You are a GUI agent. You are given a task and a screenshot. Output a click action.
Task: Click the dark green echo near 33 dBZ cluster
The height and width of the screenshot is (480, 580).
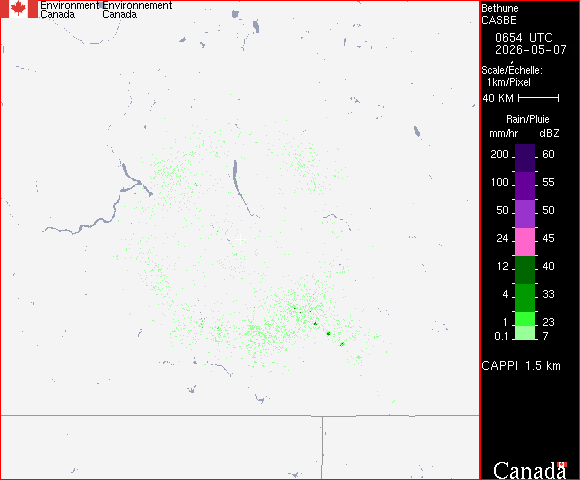coord(328,334)
